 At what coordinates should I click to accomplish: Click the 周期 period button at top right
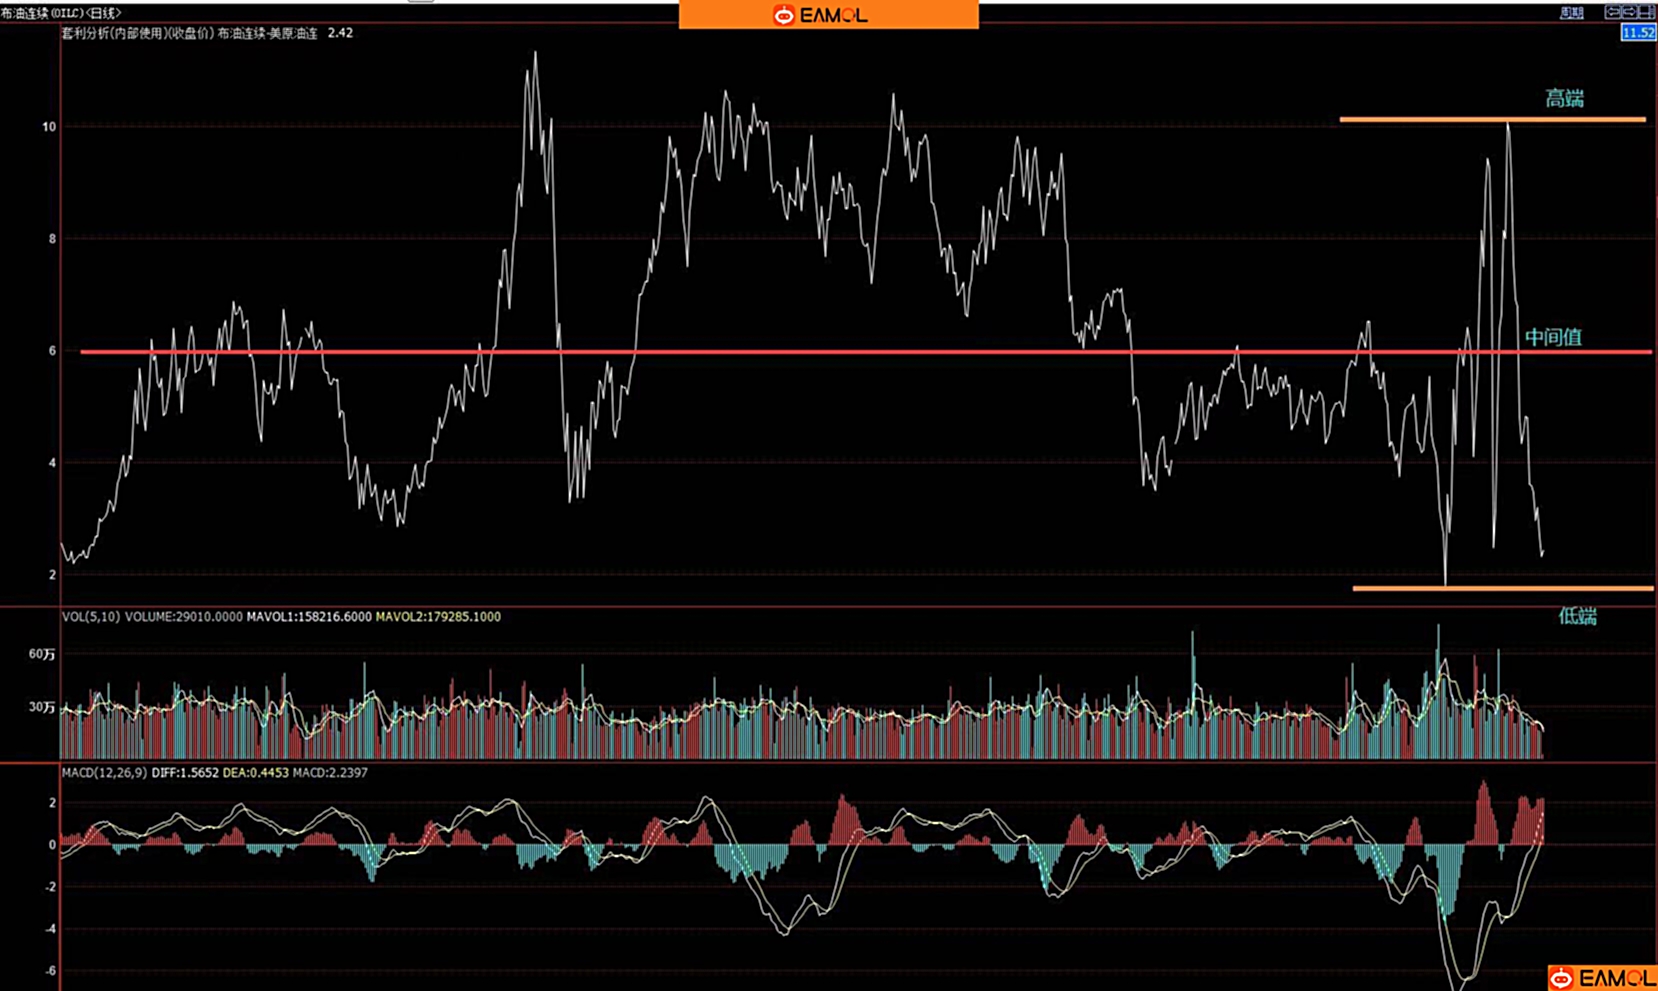(x=1571, y=13)
